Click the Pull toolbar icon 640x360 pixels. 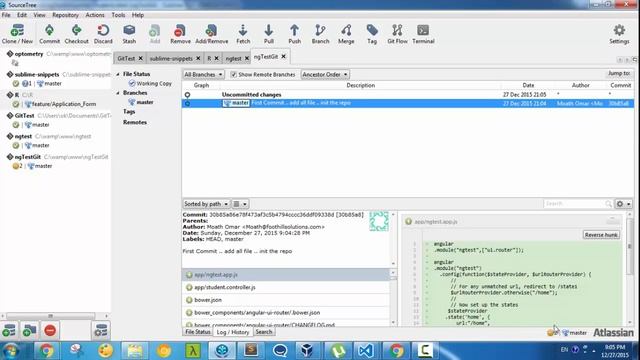[269, 34]
